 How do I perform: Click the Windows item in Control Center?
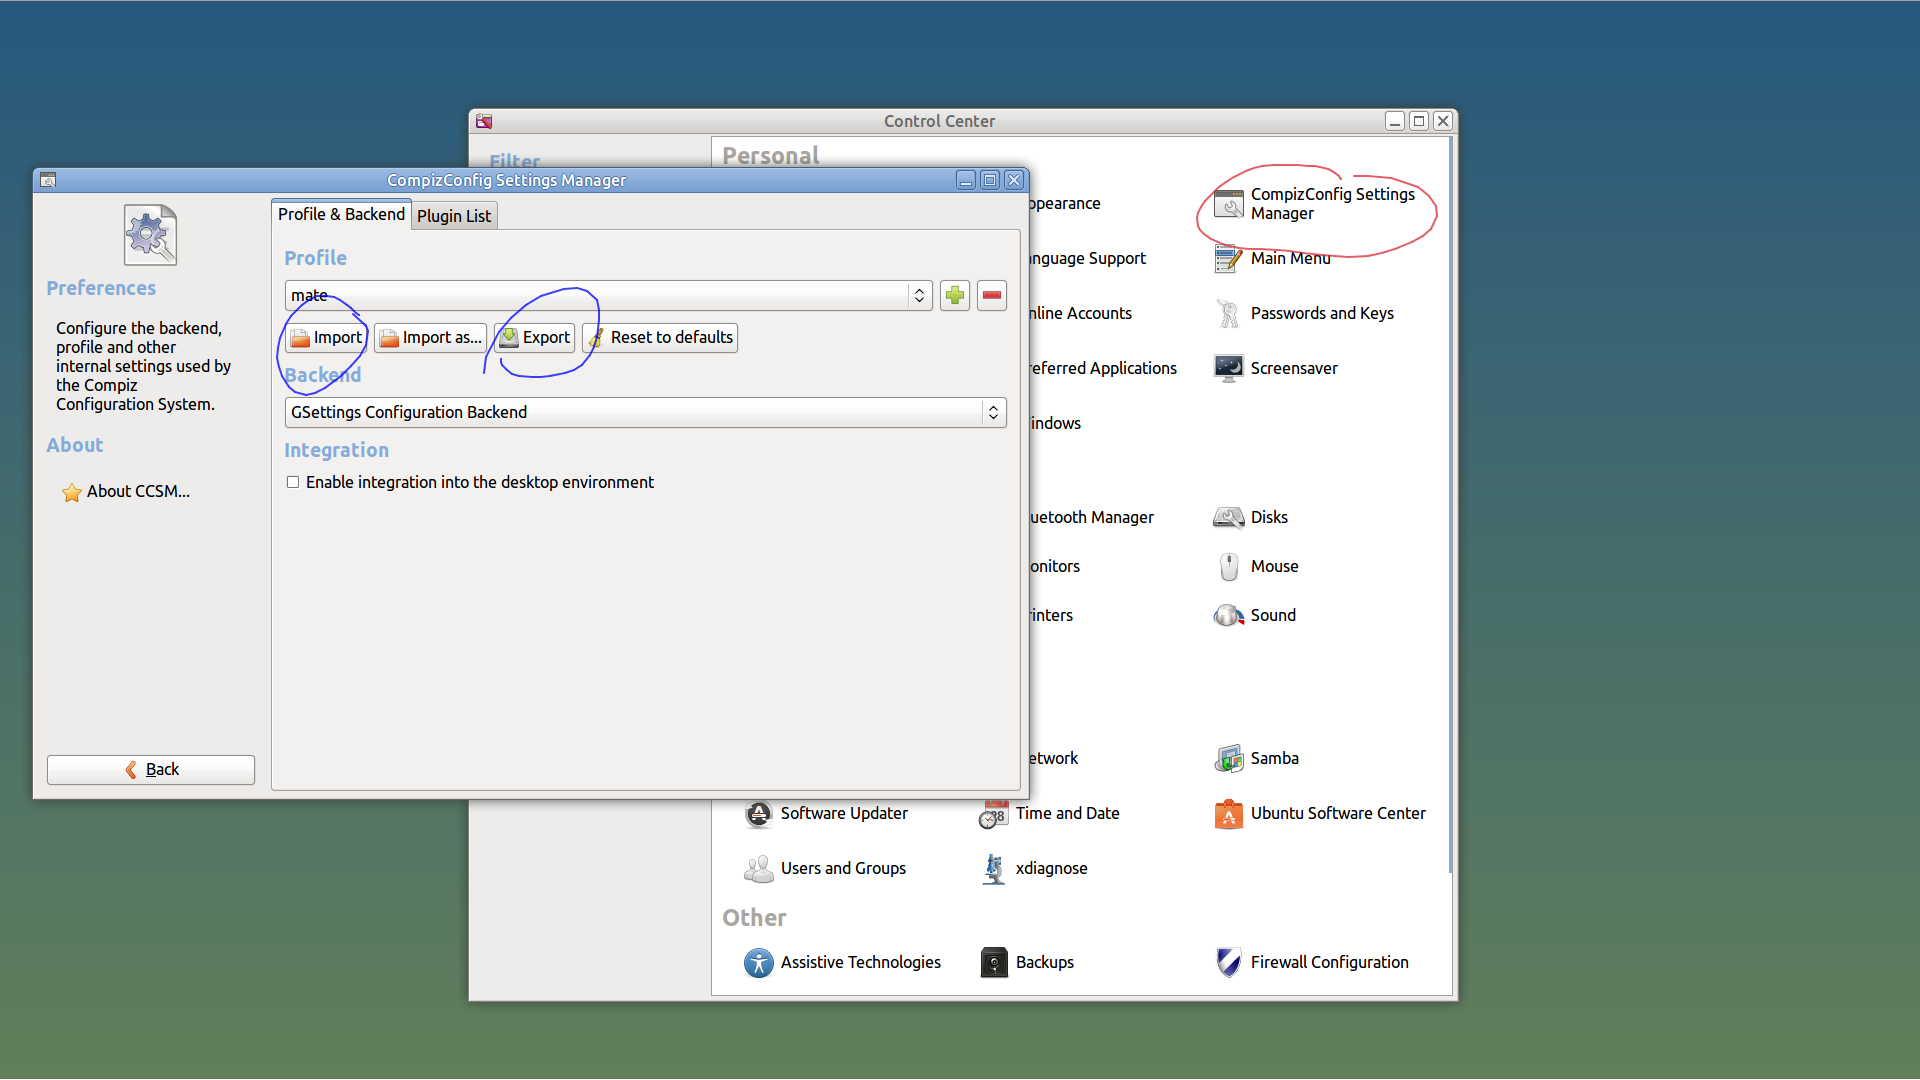click(1055, 423)
